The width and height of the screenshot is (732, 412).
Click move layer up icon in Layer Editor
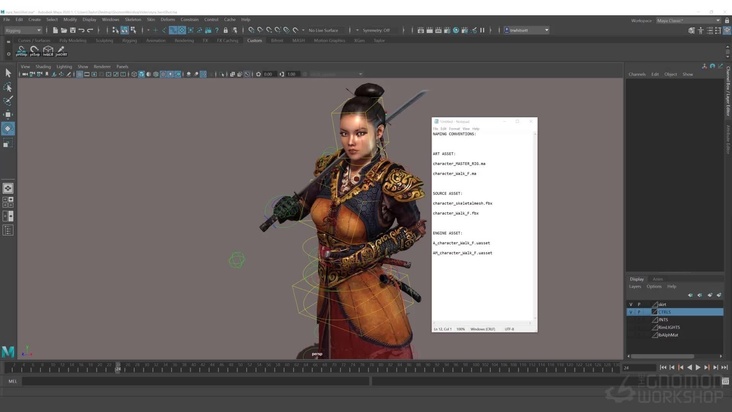pyautogui.click(x=690, y=295)
